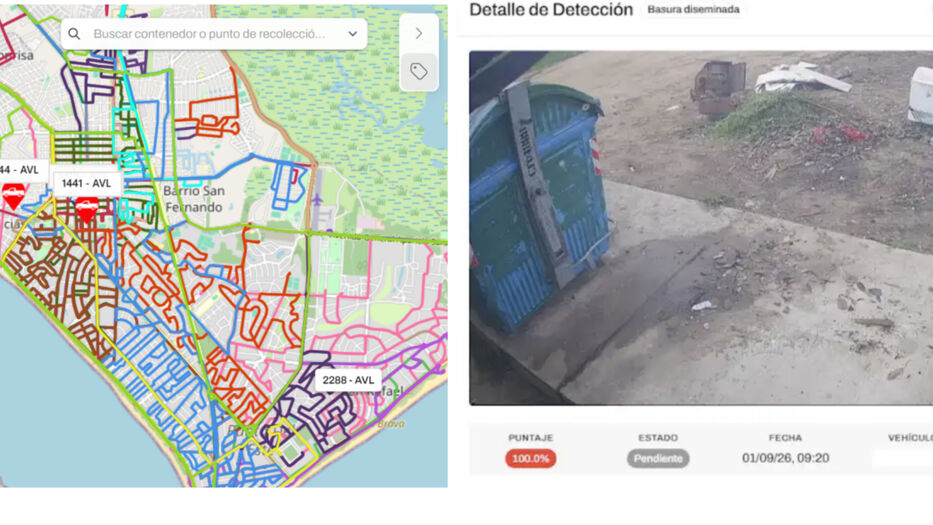This screenshot has width=933, height=525.
Task: Click the 'Basura diseminada' detection tag
Action: [693, 10]
